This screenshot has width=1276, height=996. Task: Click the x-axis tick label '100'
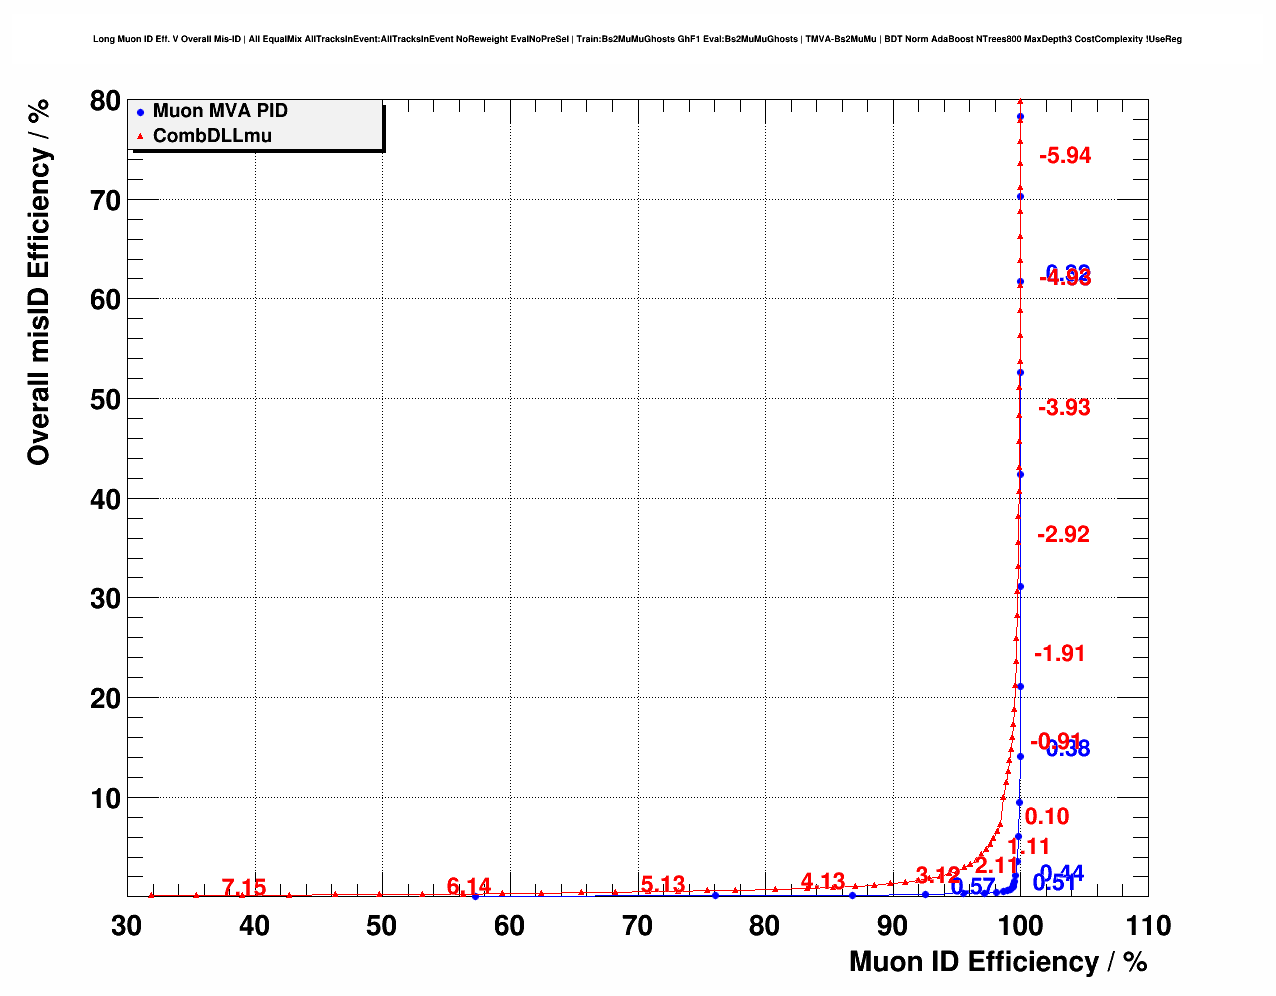point(1020,926)
